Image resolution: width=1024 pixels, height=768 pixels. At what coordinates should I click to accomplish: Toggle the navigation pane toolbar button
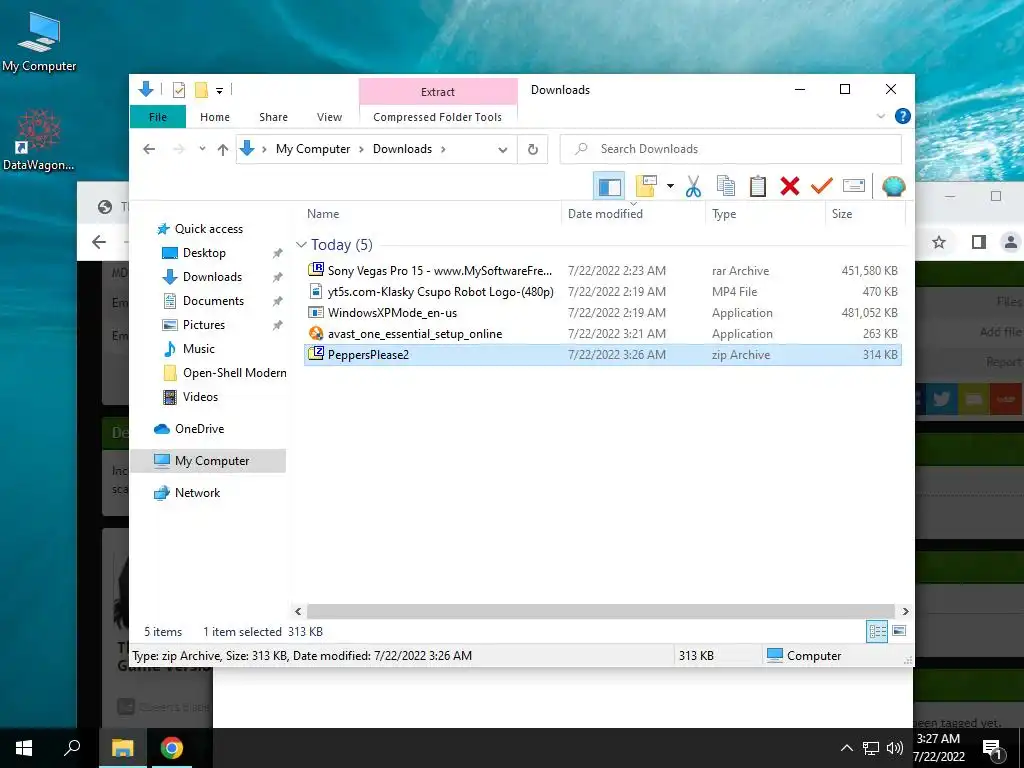(609, 187)
